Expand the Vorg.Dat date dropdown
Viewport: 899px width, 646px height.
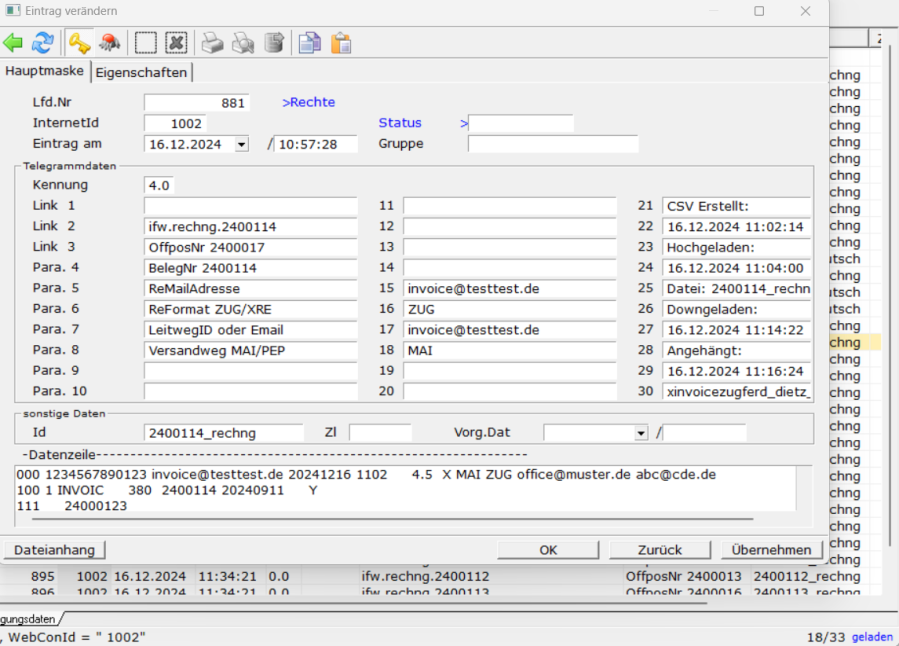click(641, 433)
